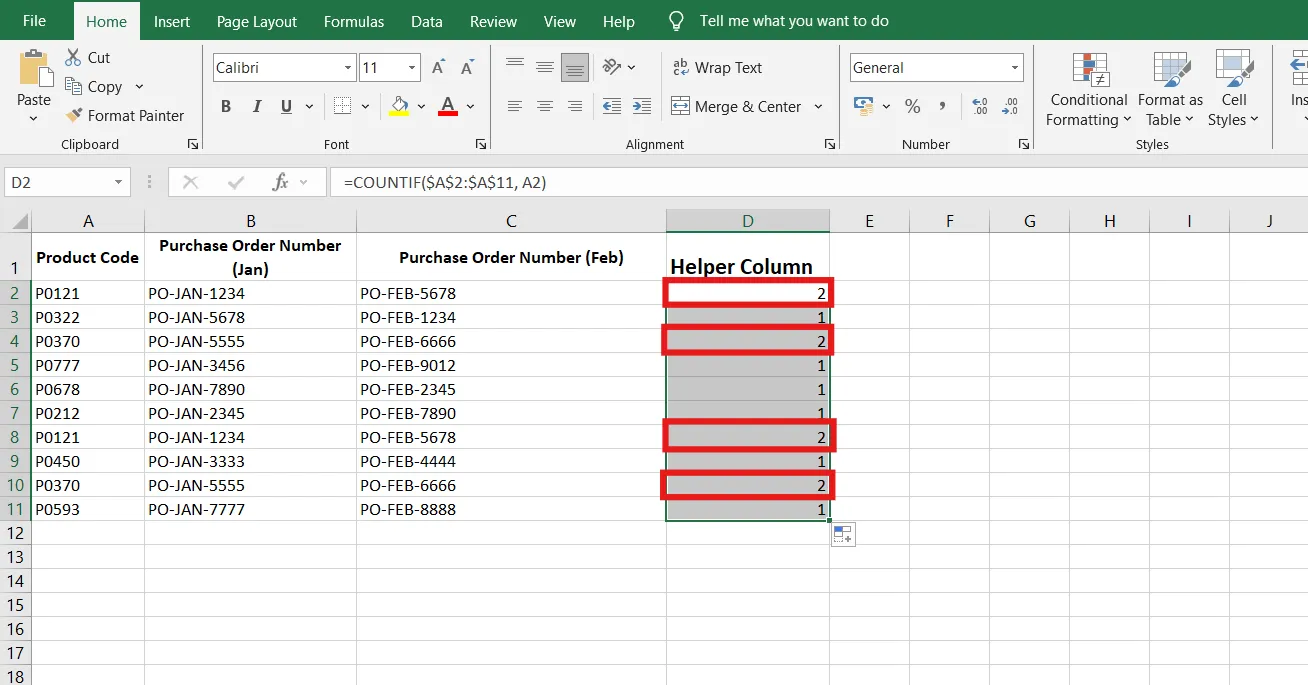Align text right in cells
This screenshot has width=1308, height=685.
(x=575, y=106)
